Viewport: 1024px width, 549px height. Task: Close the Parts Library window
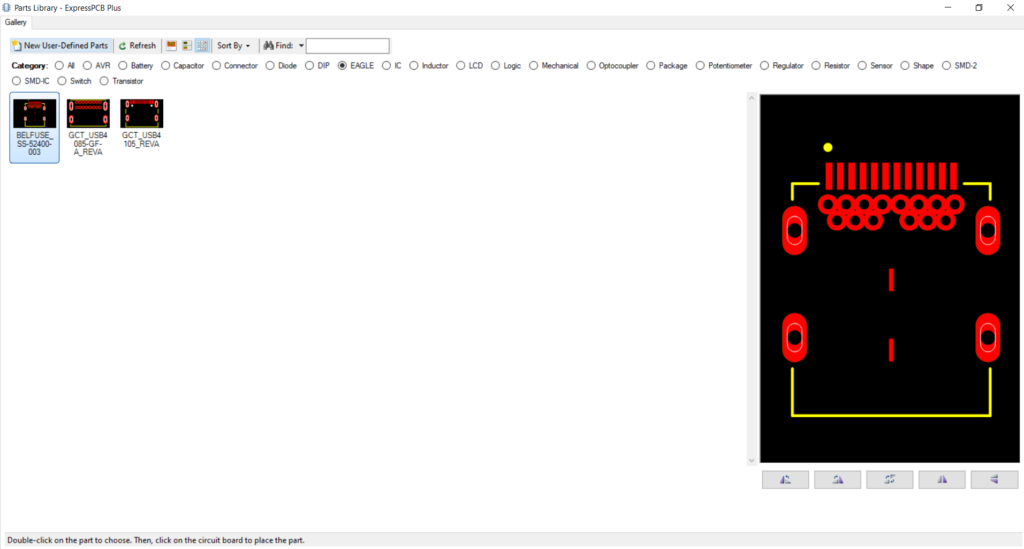[x=1010, y=8]
